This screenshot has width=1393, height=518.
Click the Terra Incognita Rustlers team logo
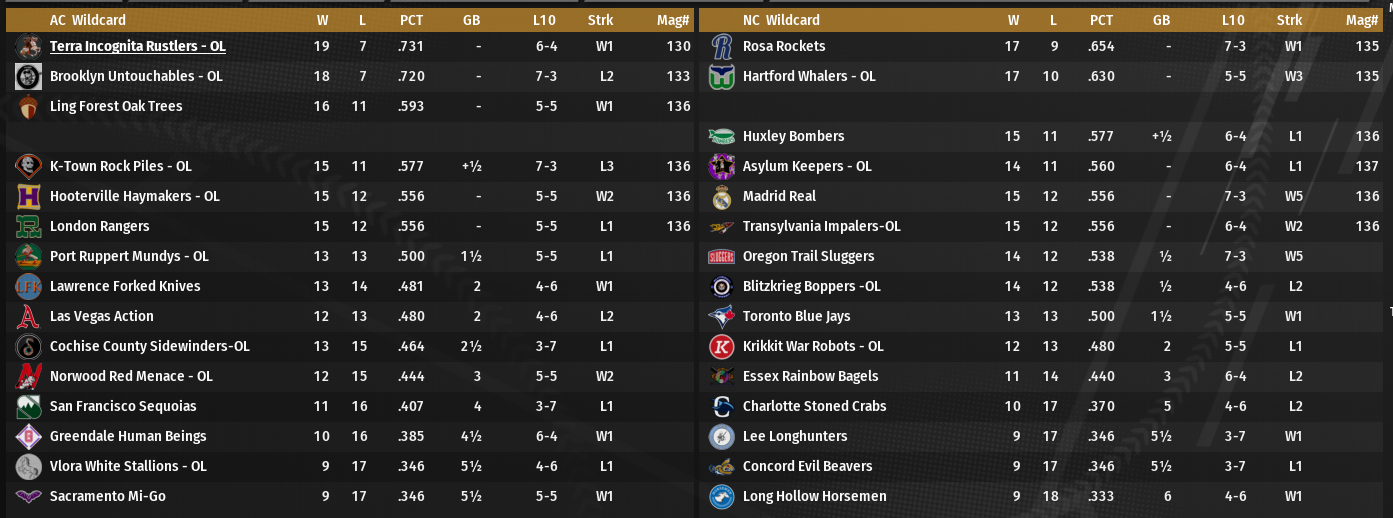click(28, 46)
